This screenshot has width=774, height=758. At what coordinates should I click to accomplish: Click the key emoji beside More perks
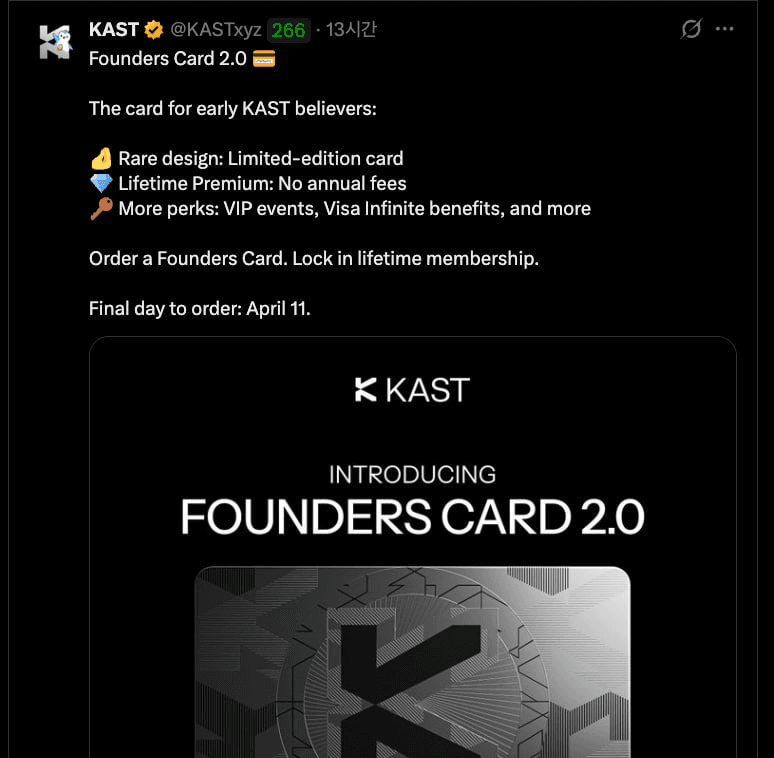point(102,209)
